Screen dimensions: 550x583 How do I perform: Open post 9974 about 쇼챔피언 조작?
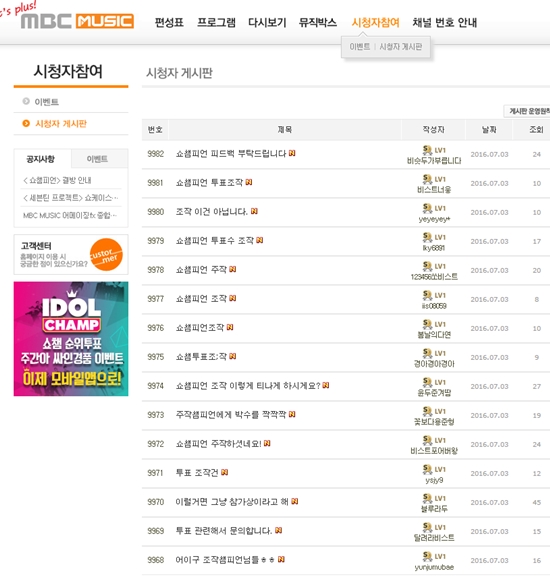[x=248, y=386]
